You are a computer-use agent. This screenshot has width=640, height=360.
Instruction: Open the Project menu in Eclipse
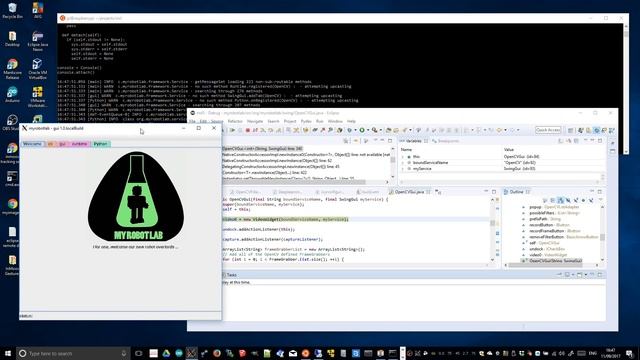pos(290,121)
